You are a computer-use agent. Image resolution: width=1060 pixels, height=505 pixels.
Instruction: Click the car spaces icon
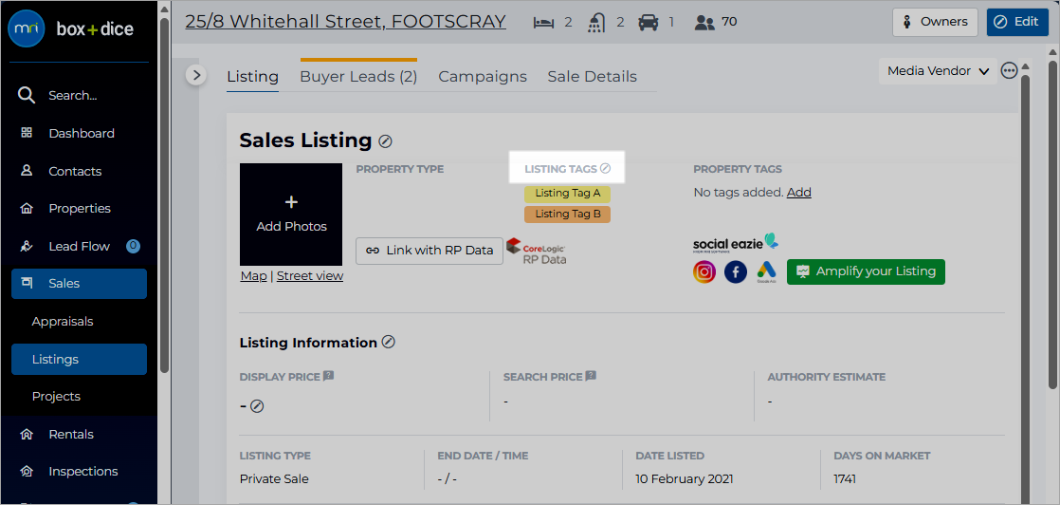tap(648, 22)
